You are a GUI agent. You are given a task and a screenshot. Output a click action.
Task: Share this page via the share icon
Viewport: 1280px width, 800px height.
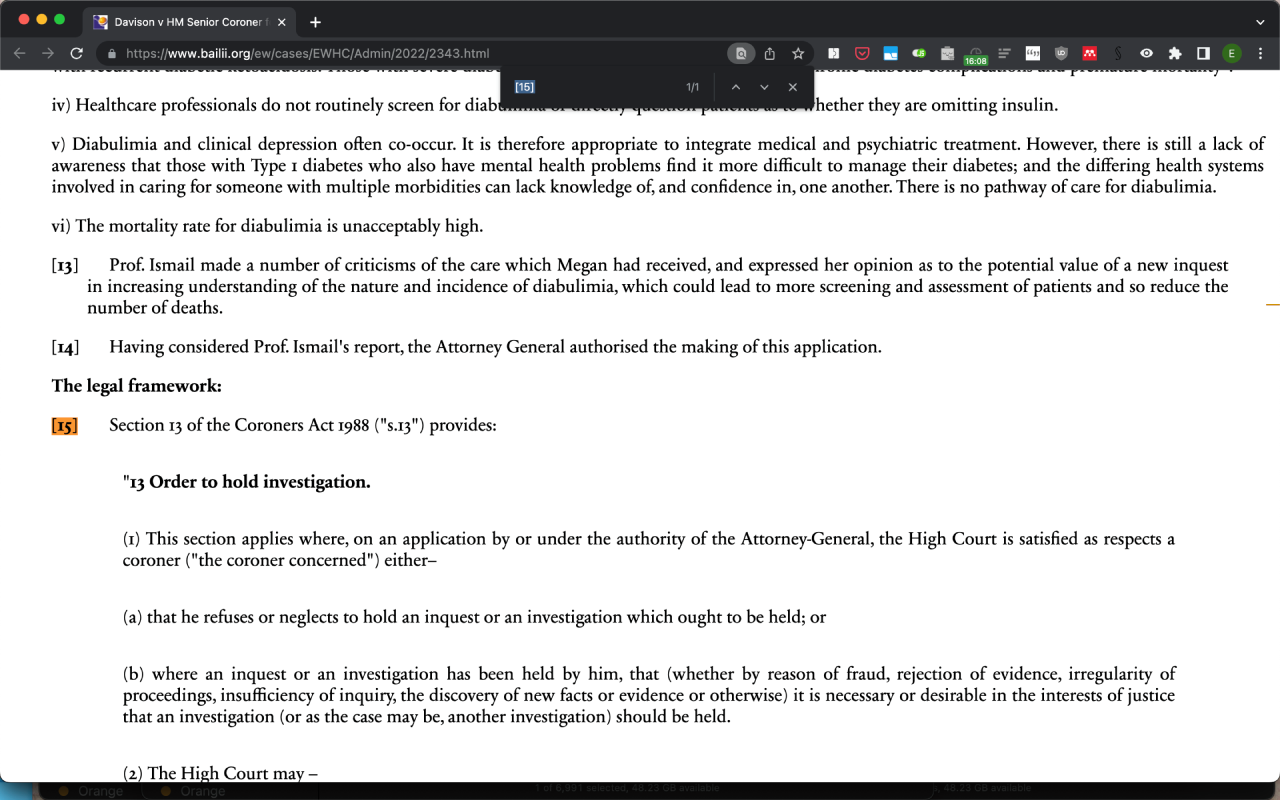(770, 53)
